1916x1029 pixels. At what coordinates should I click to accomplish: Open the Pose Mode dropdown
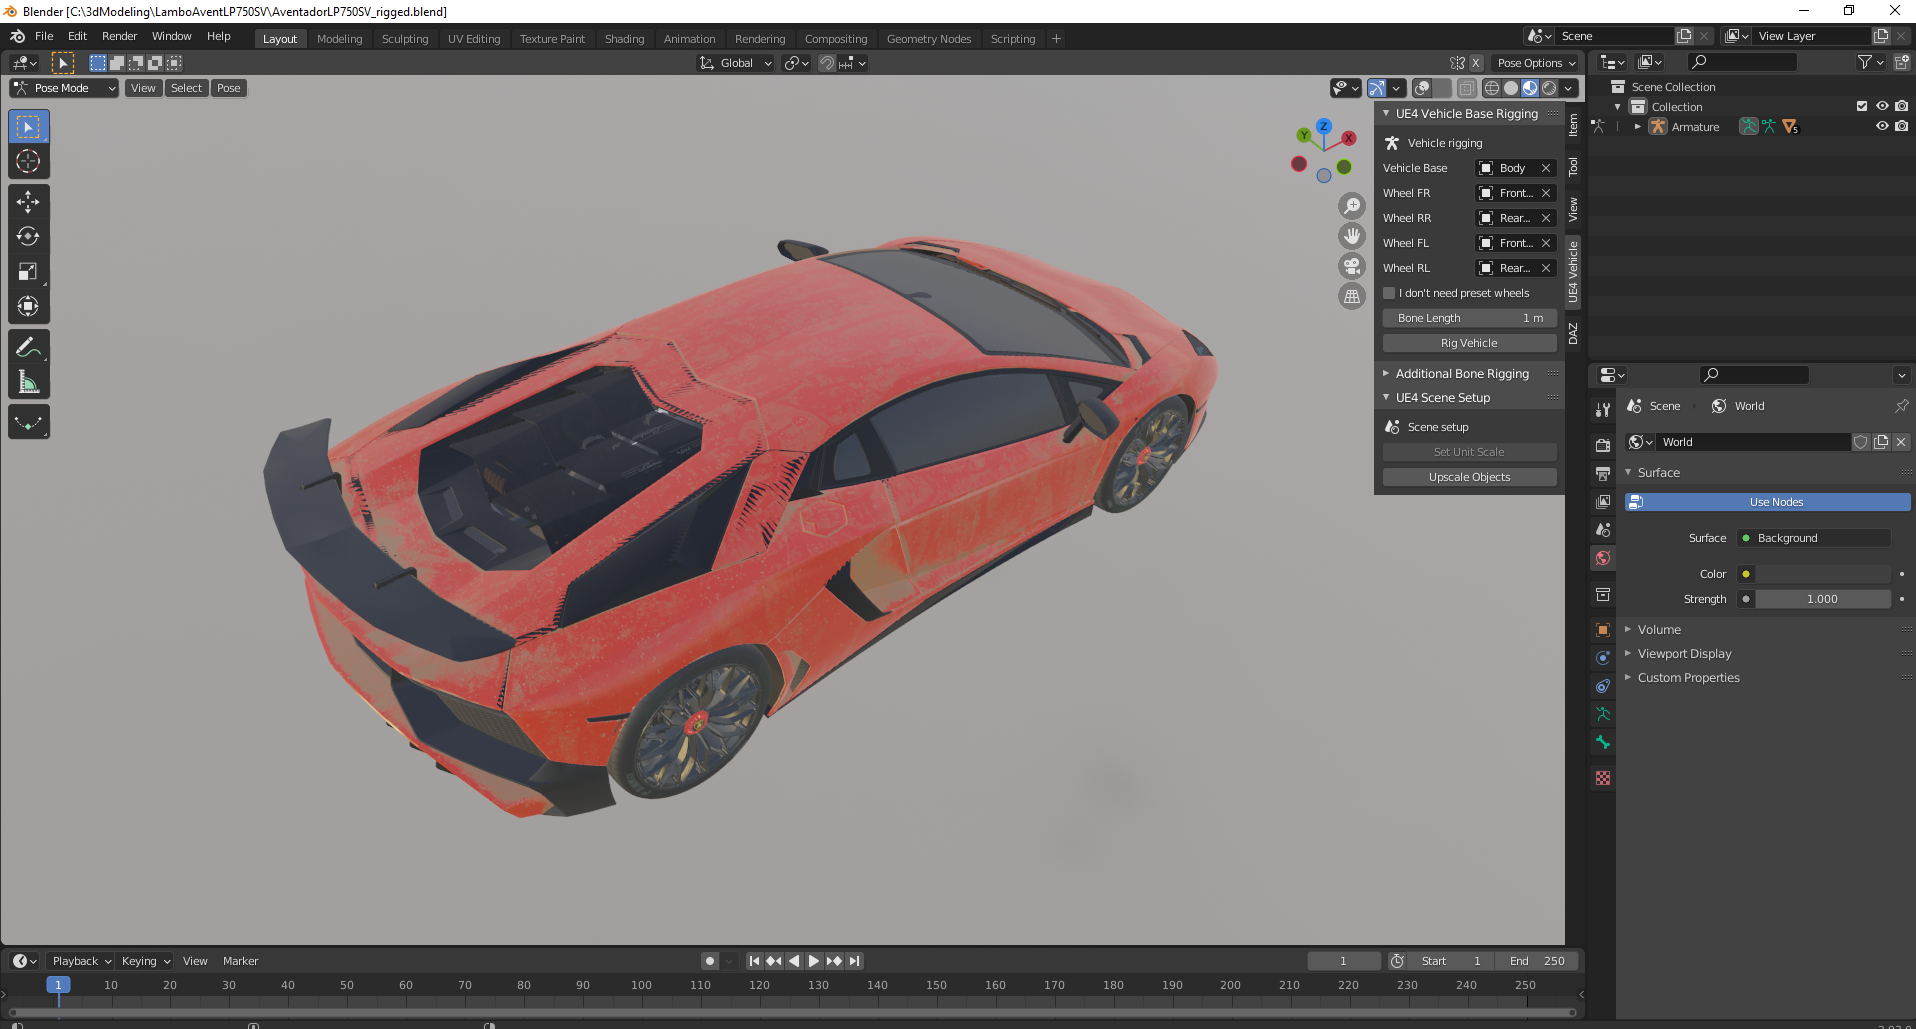(65, 88)
